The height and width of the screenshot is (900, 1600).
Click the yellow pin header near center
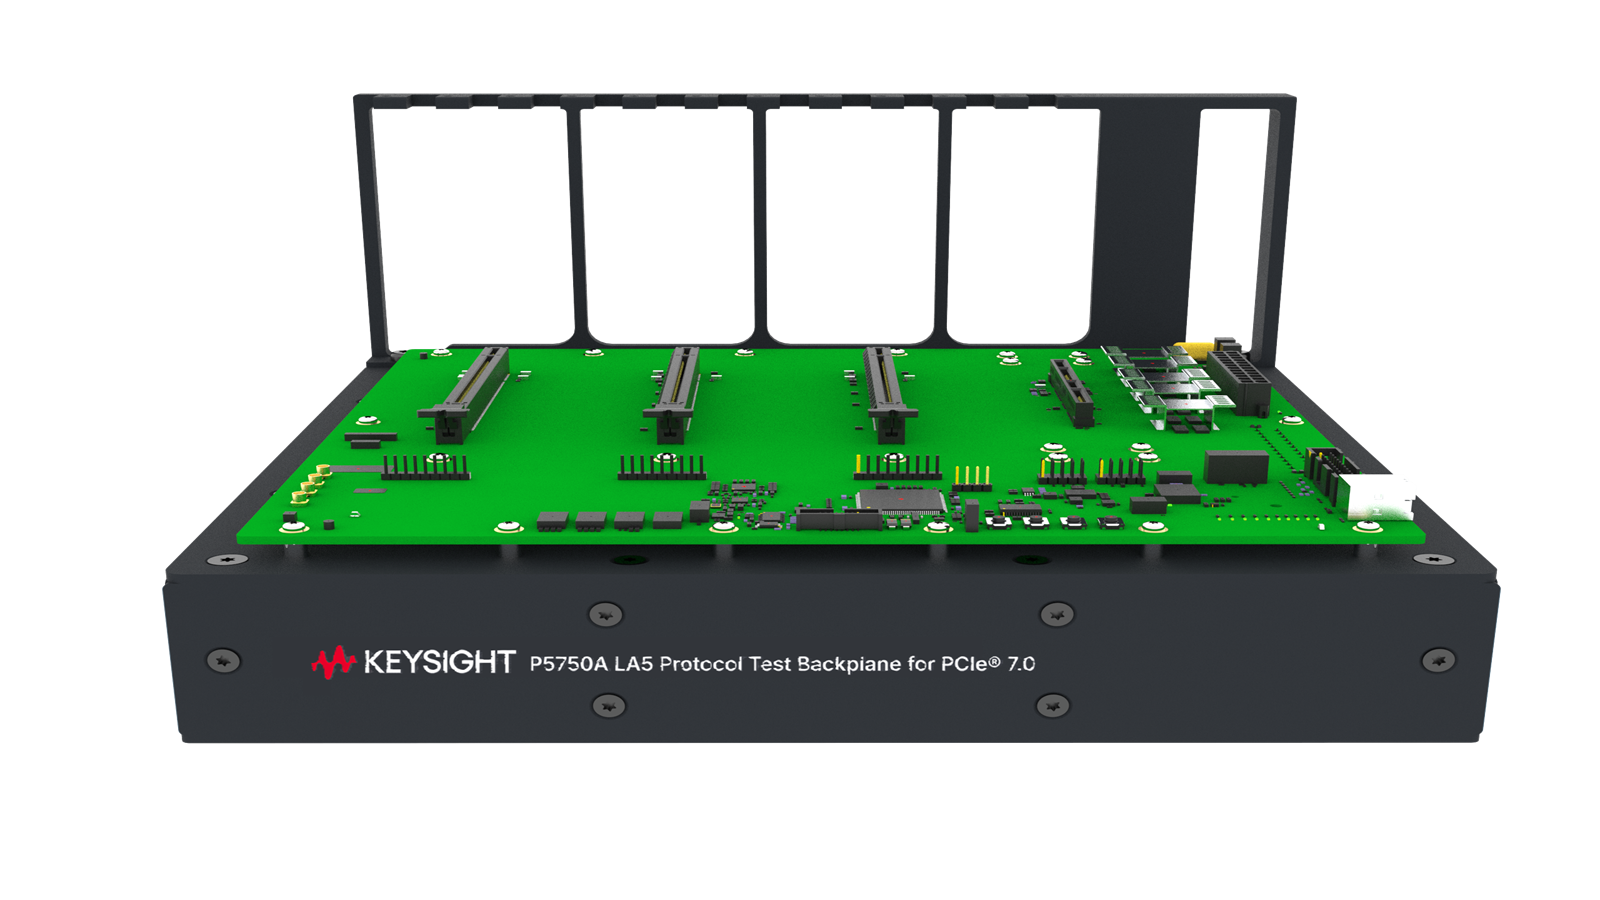[x=971, y=477]
